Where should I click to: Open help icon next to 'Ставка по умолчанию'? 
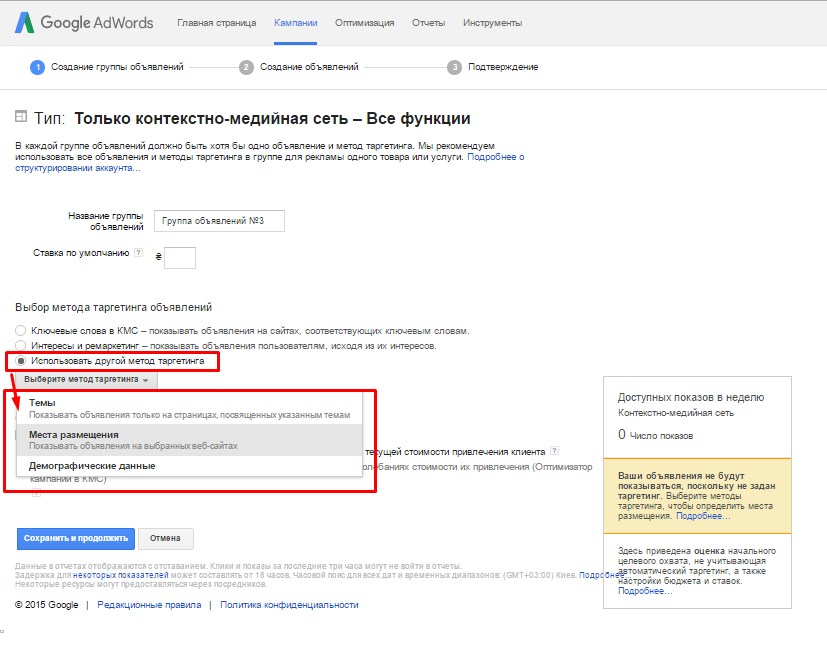[138, 253]
